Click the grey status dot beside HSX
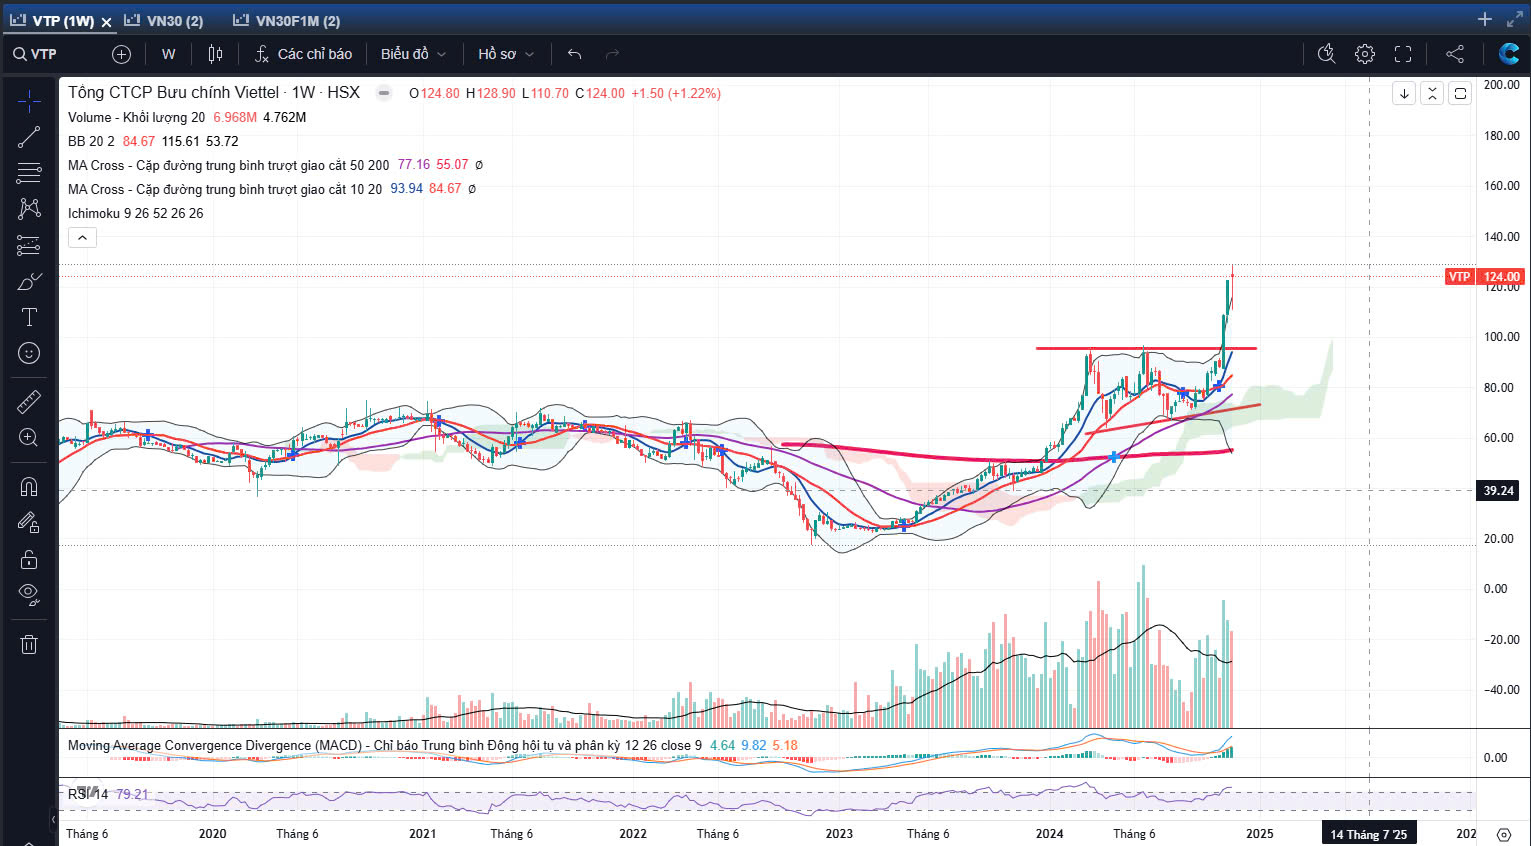 384,93
